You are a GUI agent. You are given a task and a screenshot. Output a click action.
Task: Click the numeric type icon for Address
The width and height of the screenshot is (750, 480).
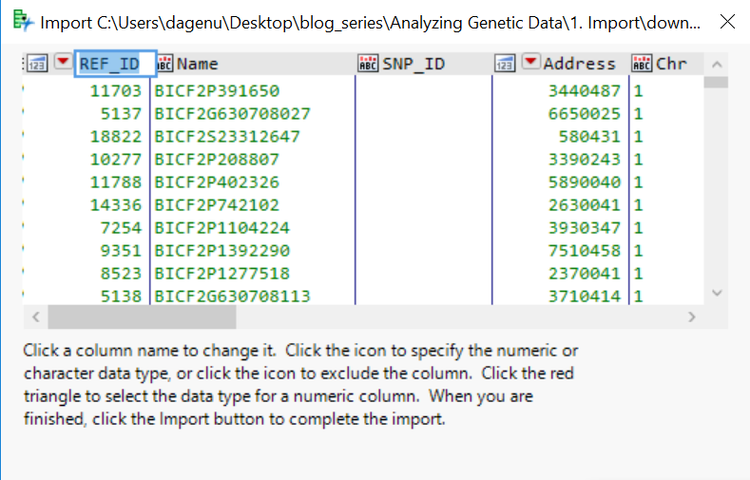click(505, 64)
